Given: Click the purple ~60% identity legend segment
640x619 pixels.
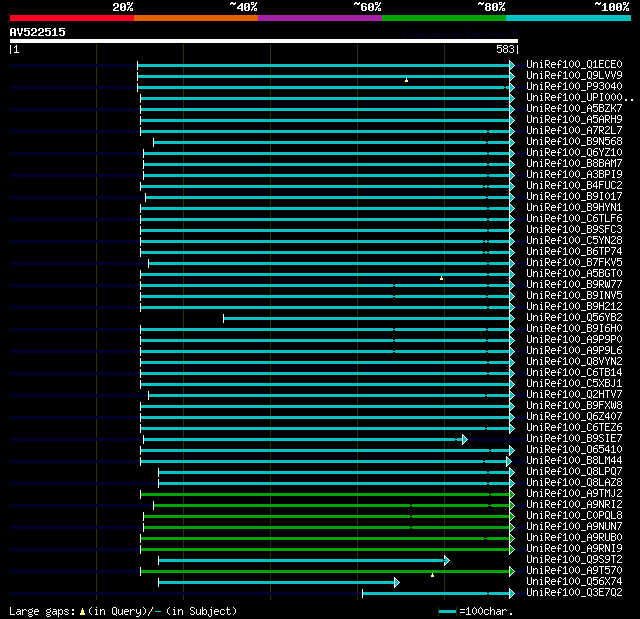Looking at the screenshot, I should click(x=320, y=18).
